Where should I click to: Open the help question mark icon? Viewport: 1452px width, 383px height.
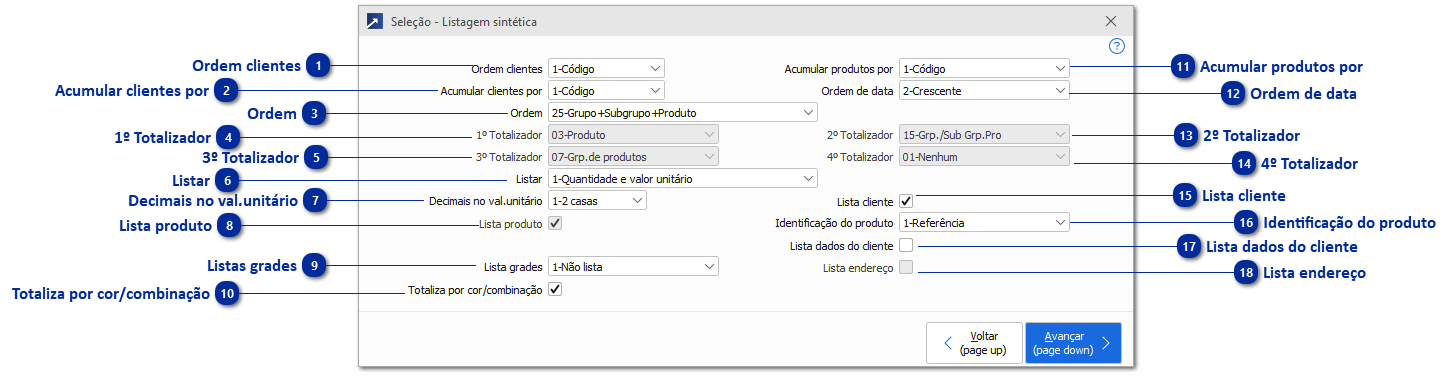click(1117, 46)
